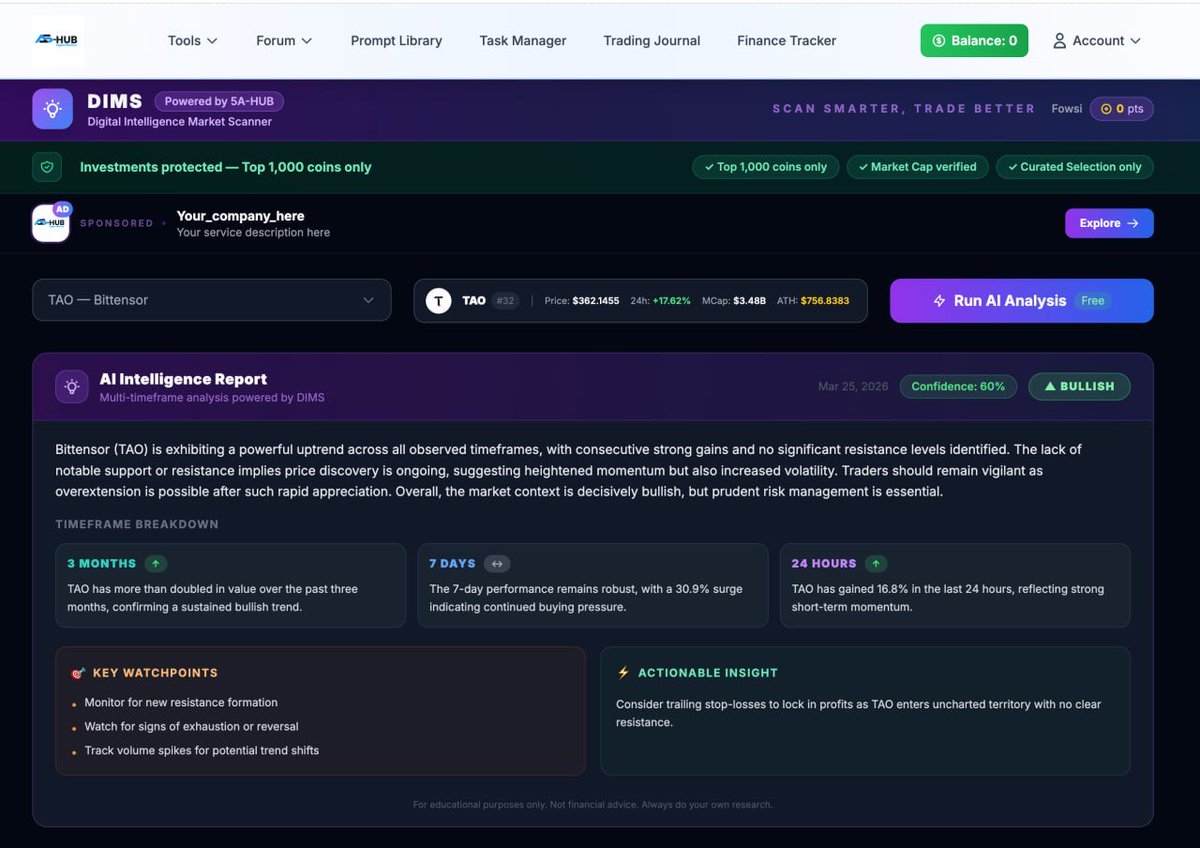Click the educational purposes disclaimer text
The width and height of the screenshot is (1200, 848).
click(x=592, y=805)
